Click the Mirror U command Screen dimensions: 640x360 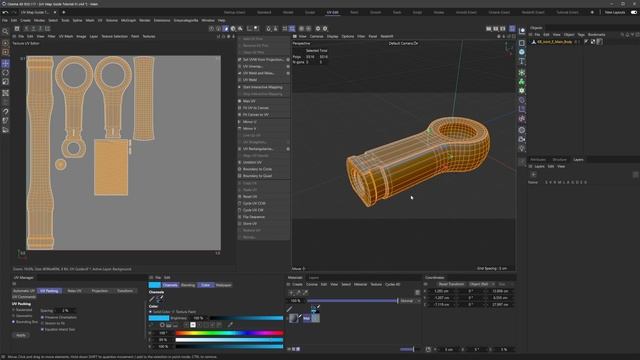(249, 122)
